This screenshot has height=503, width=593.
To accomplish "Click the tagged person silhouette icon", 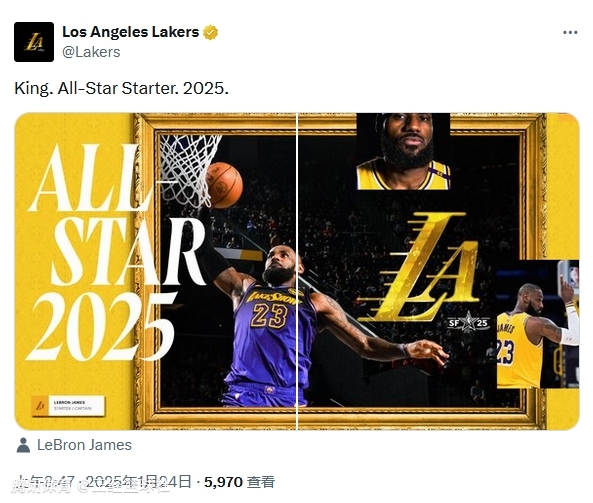I will click(23, 445).
